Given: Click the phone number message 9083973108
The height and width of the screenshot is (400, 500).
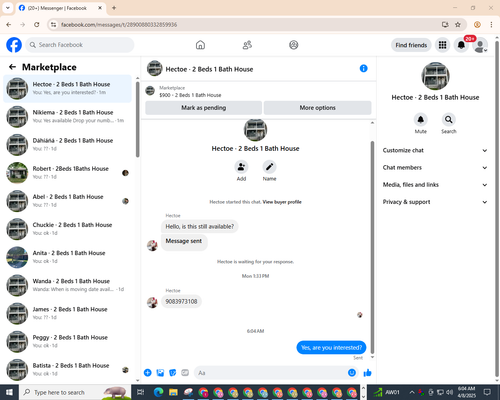Looking at the screenshot, I should pos(181,301).
